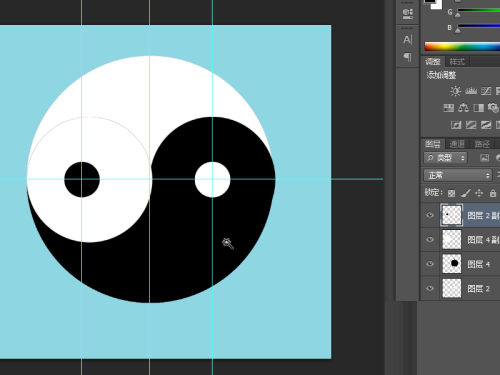Switch to the 通道 tab
The height and width of the screenshot is (375, 500).
pyautogui.click(x=457, y=144)
